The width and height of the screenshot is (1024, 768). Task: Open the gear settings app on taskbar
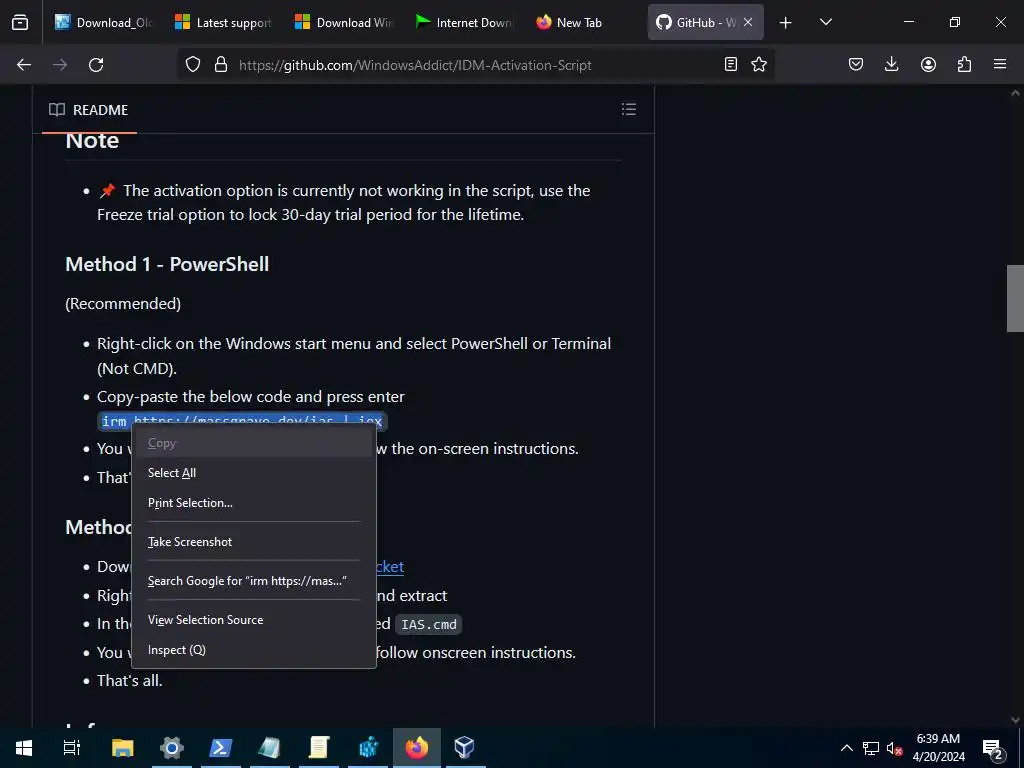(x=172, y=748)
